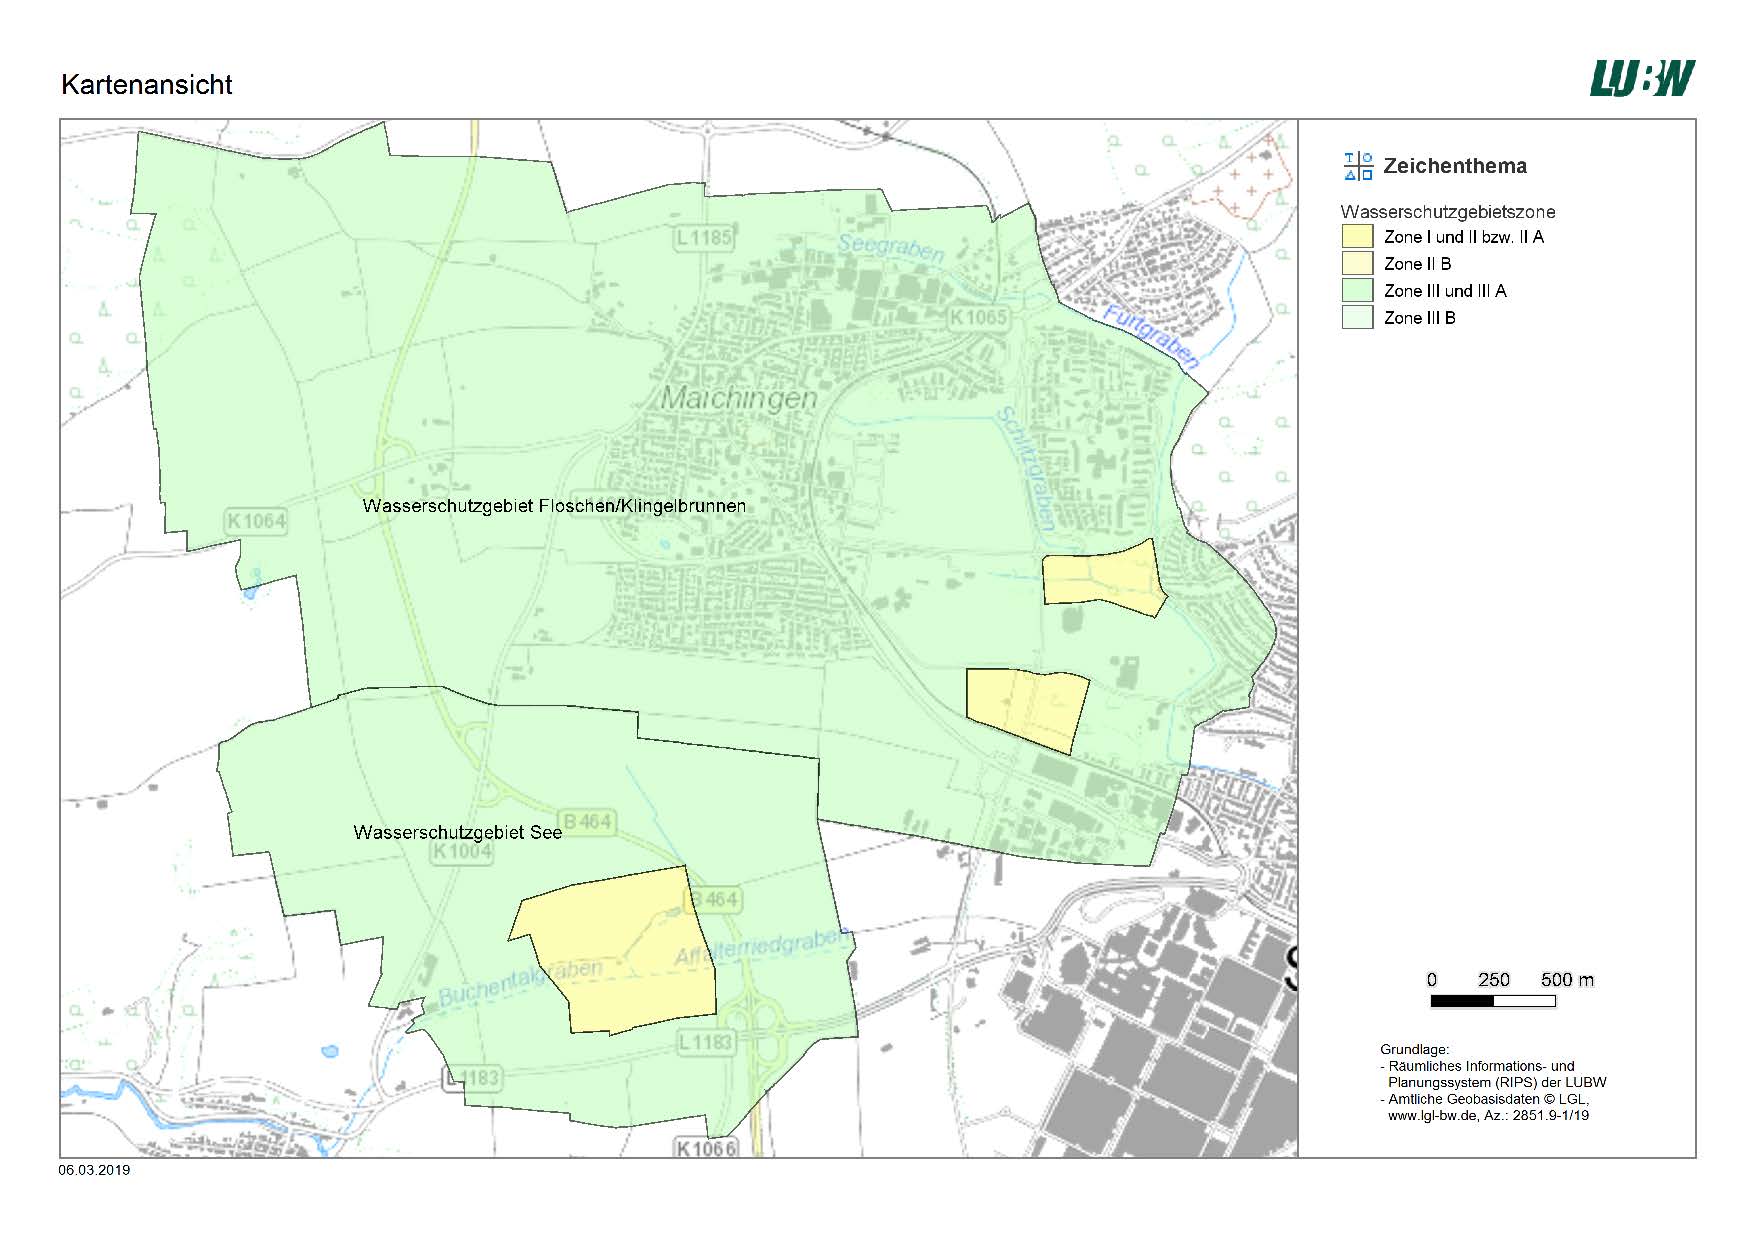Click the L1185 road shield

704,238
